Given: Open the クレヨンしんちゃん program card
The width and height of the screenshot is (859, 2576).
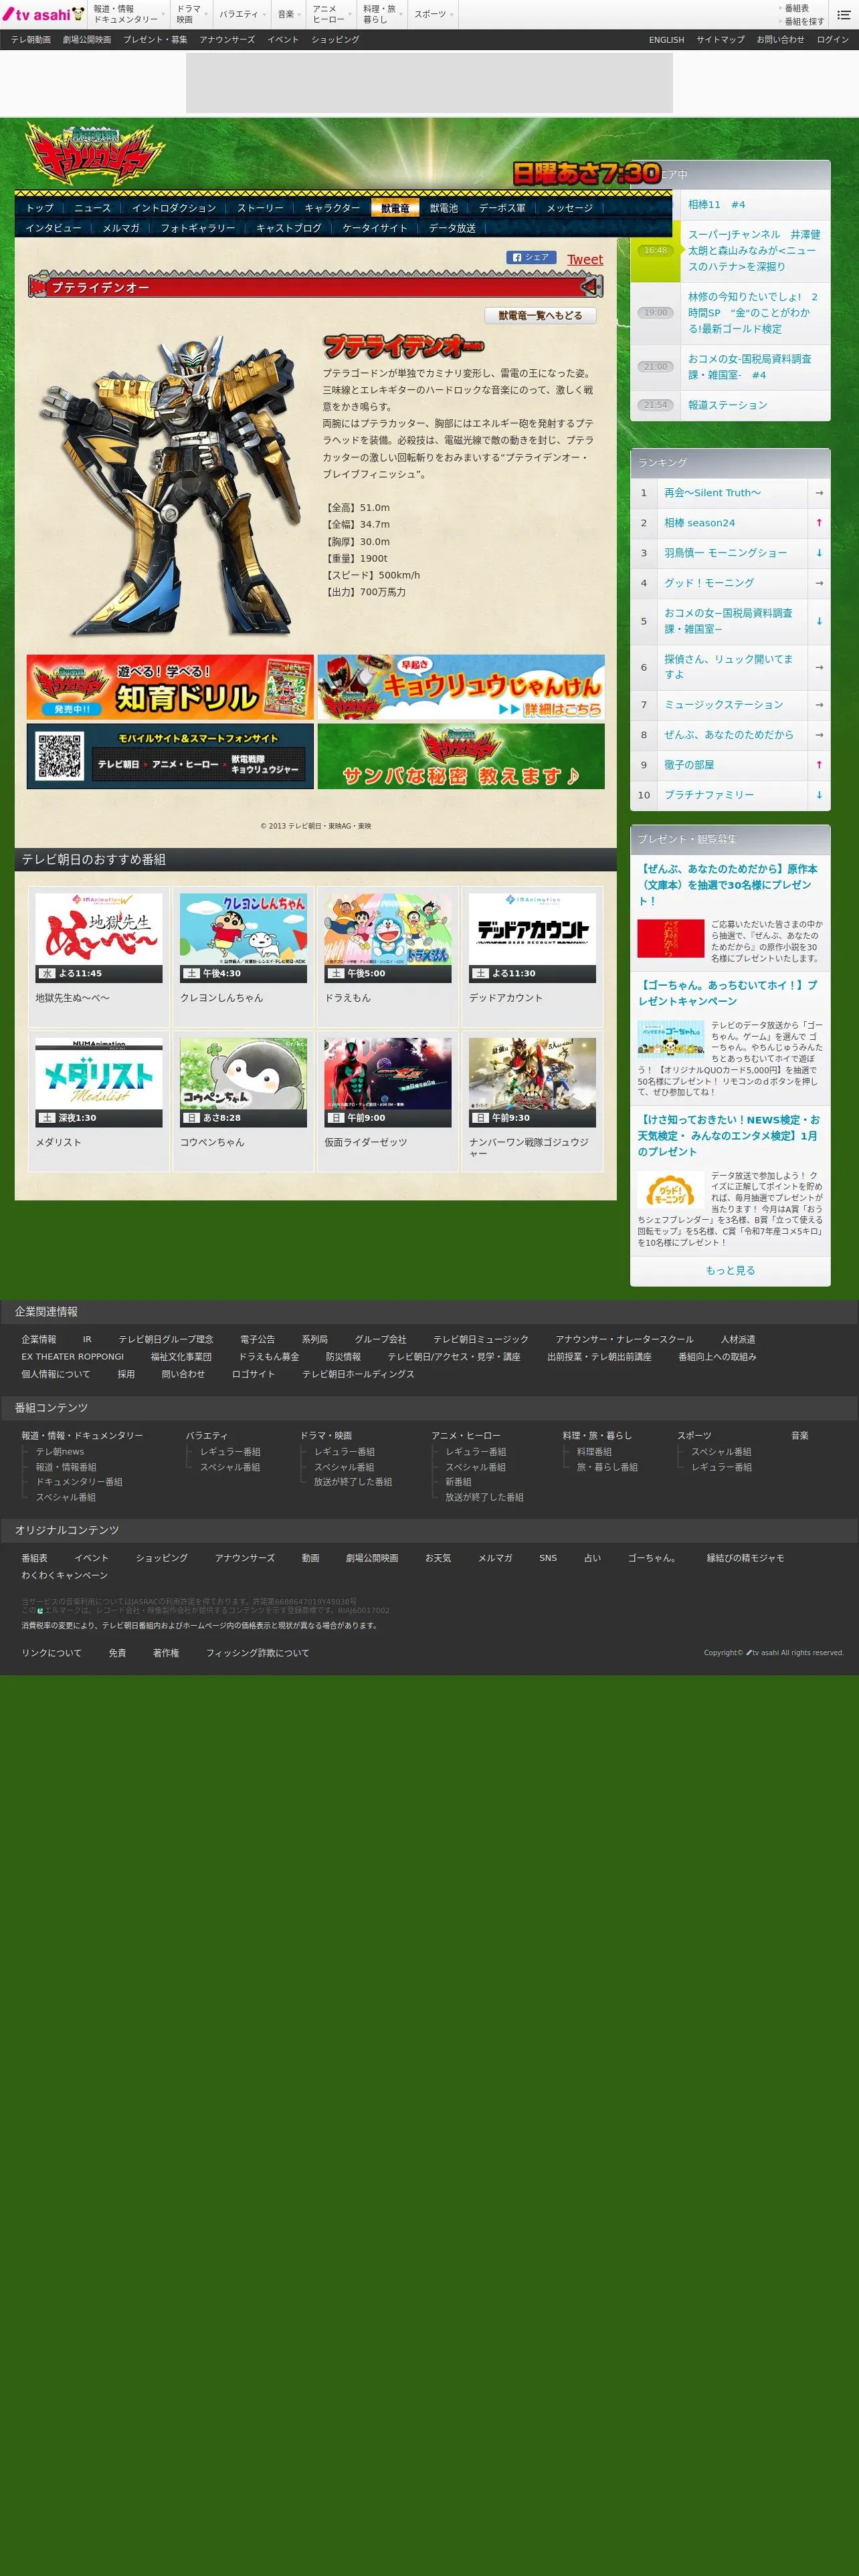Looking at the screenshot, I should tap(243, 956).
